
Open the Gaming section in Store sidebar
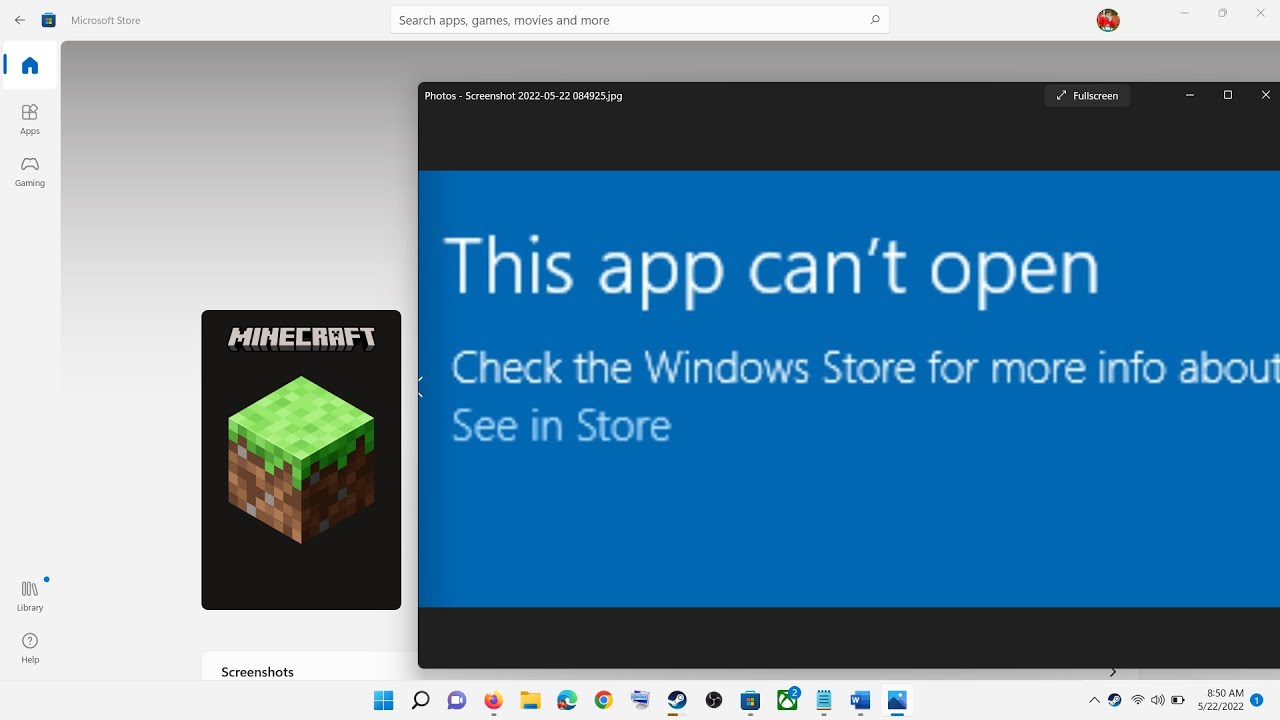coord(30,171)
